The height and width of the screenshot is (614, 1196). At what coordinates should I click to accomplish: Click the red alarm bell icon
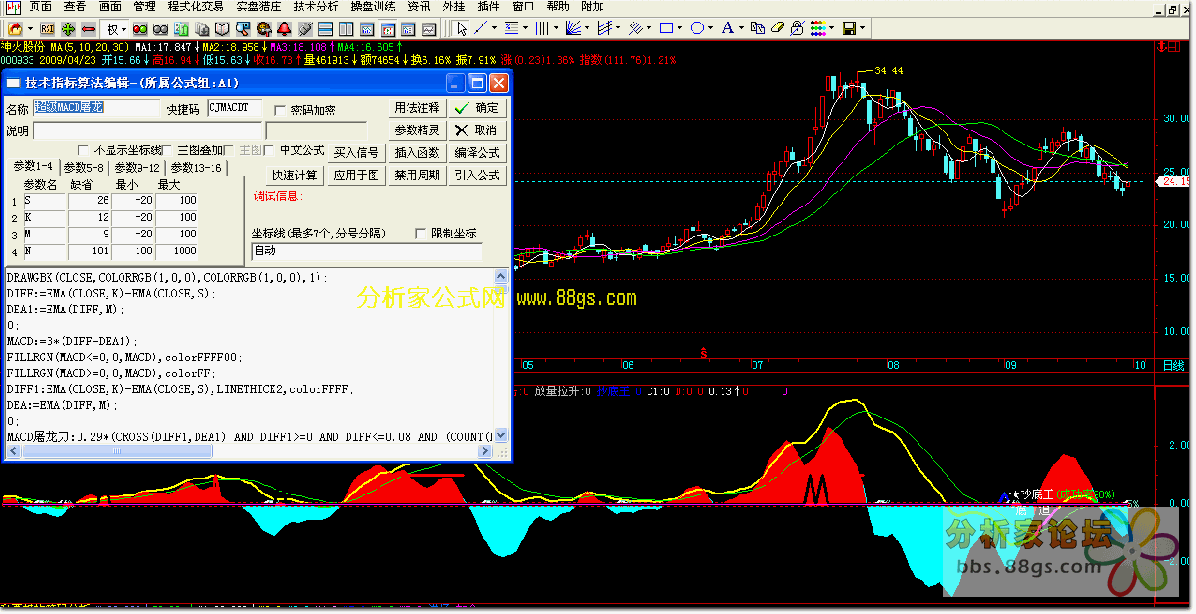[284, 29]
